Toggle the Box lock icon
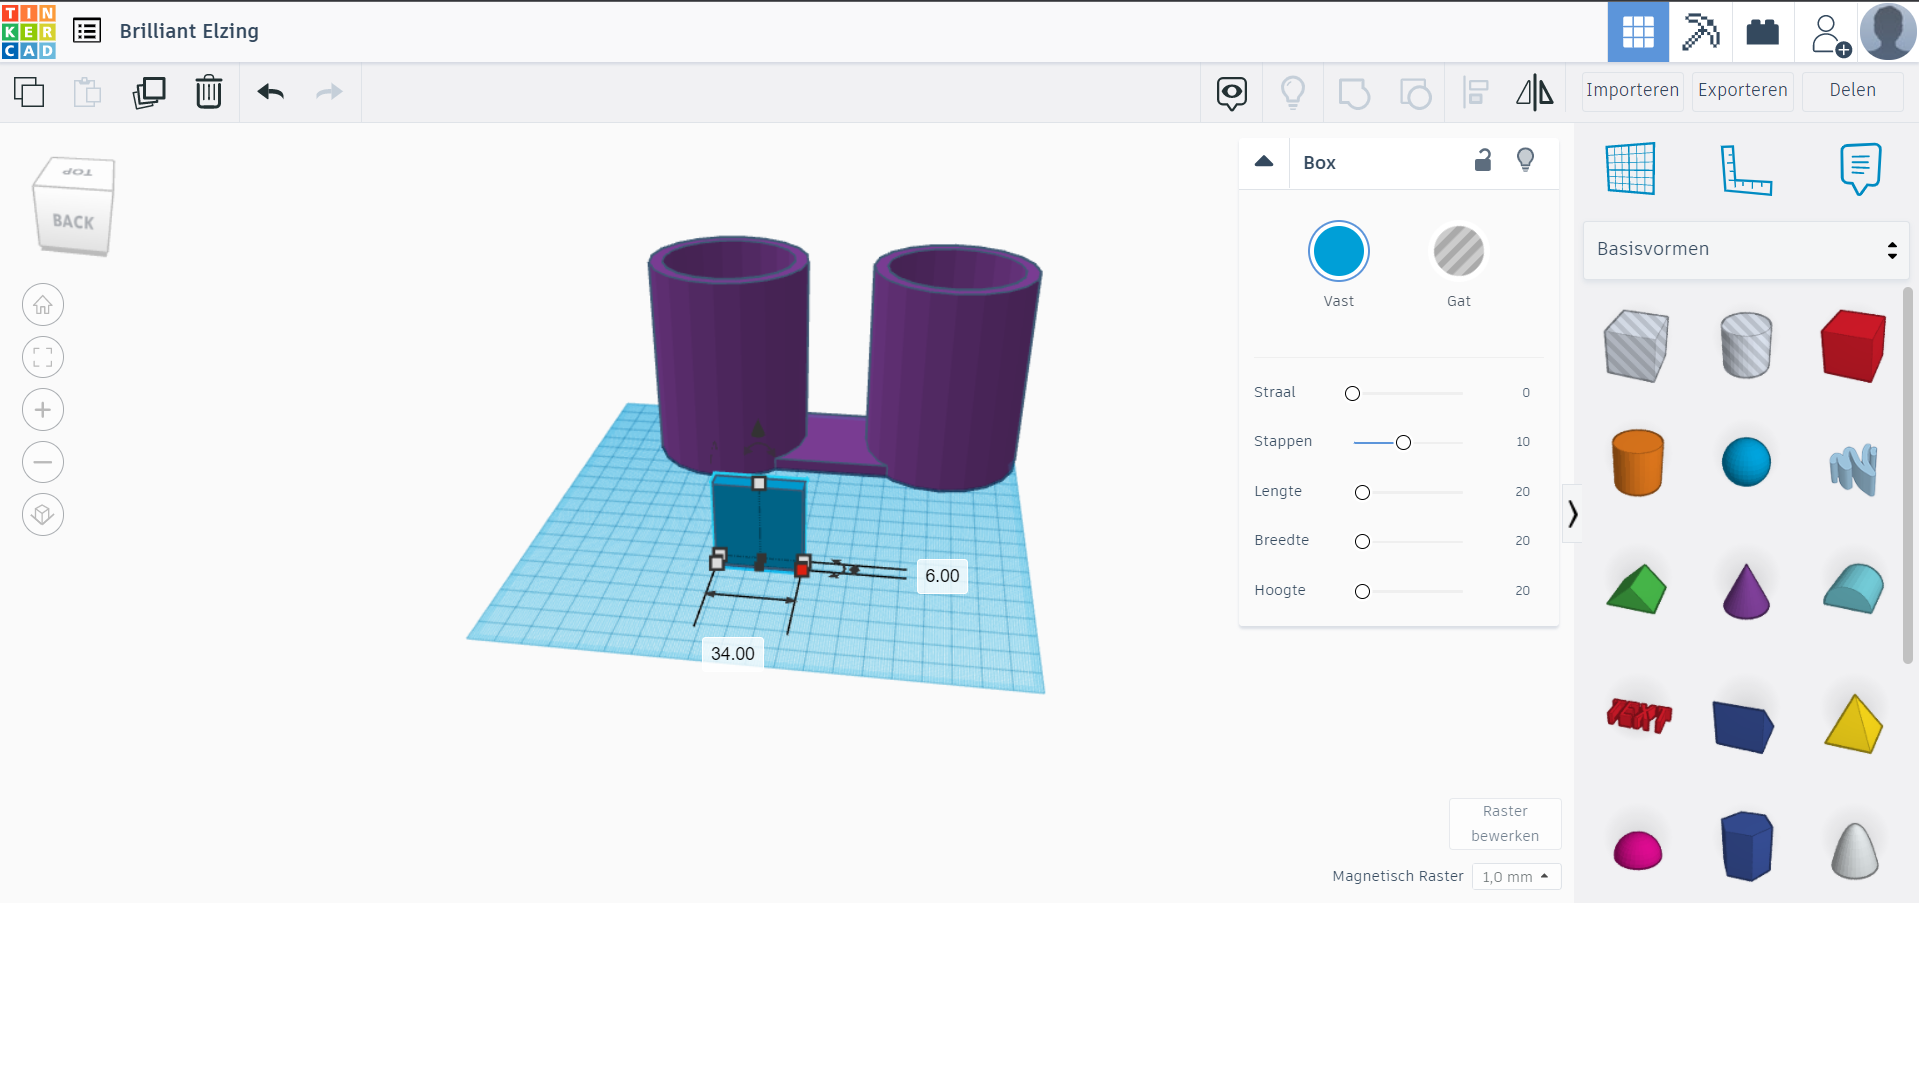This screenshot has width=1920, height=1080. [x=1483, y=161]
